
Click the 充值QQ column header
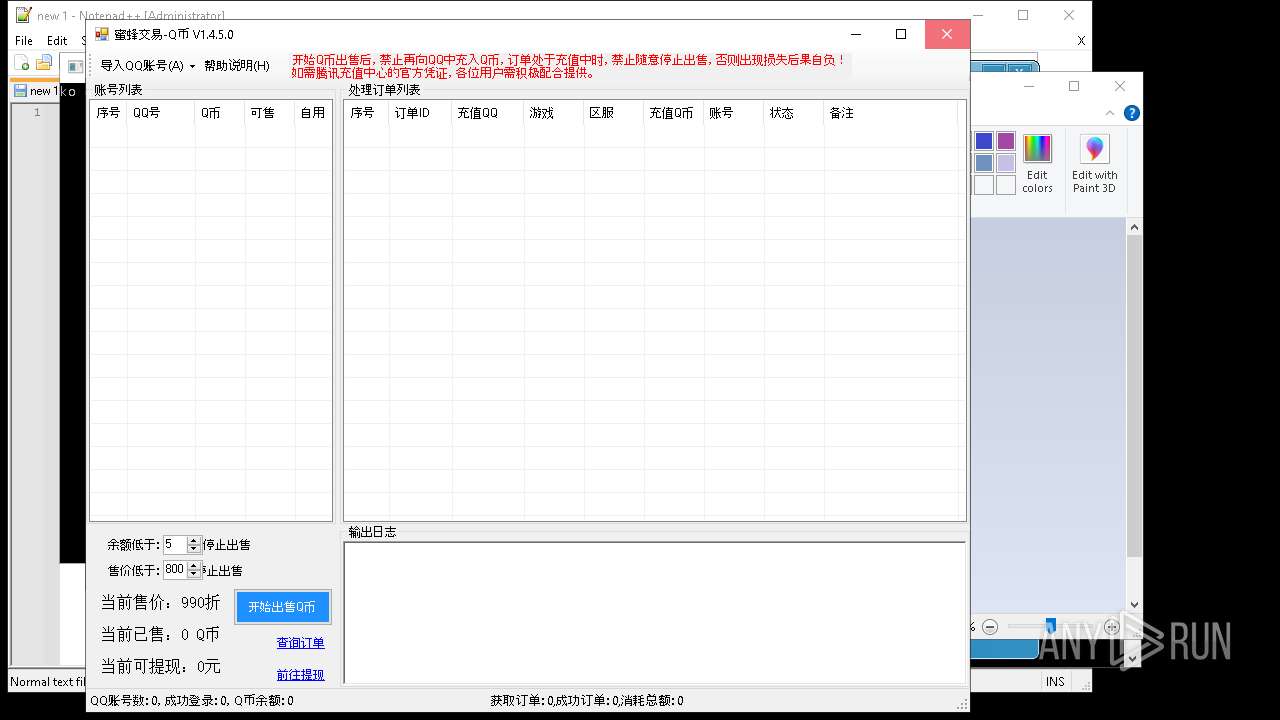click(488, 113)
